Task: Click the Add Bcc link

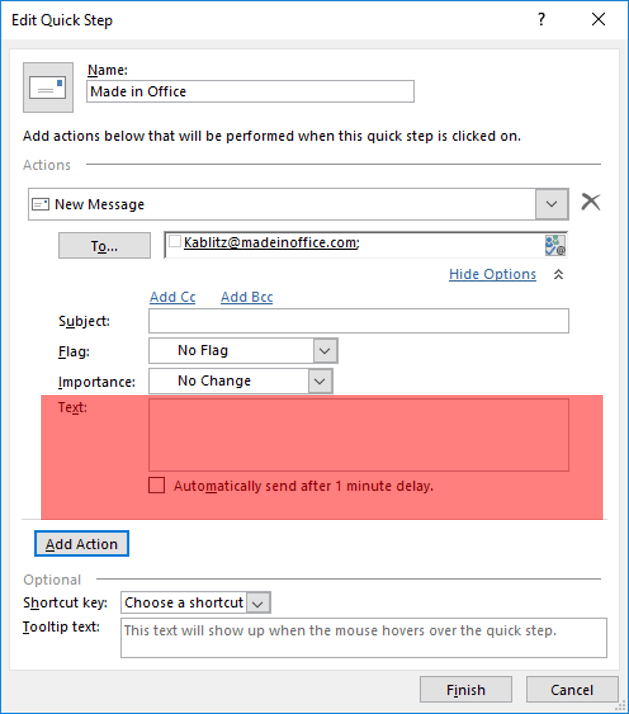Action: coord(246,297)
